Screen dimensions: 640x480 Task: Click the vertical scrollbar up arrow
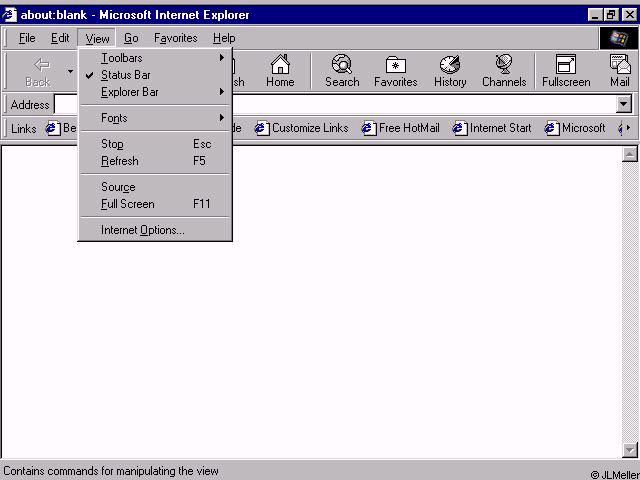click(x=630, y=154)
